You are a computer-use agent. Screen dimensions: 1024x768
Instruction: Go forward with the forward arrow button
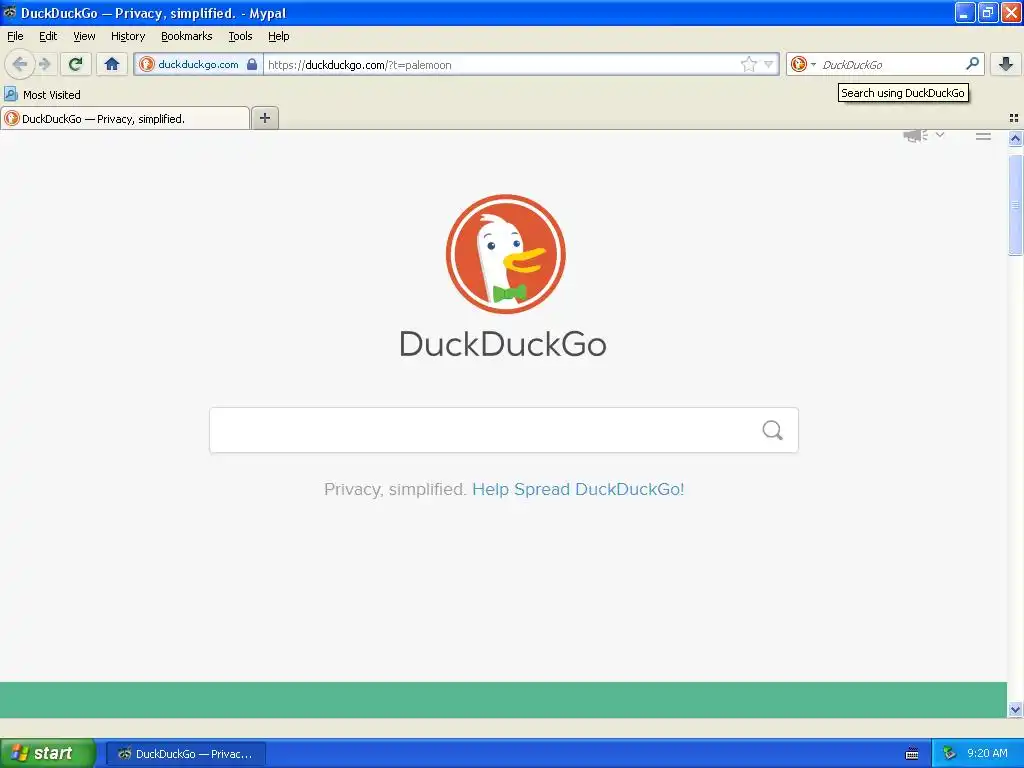click(44, 64)
